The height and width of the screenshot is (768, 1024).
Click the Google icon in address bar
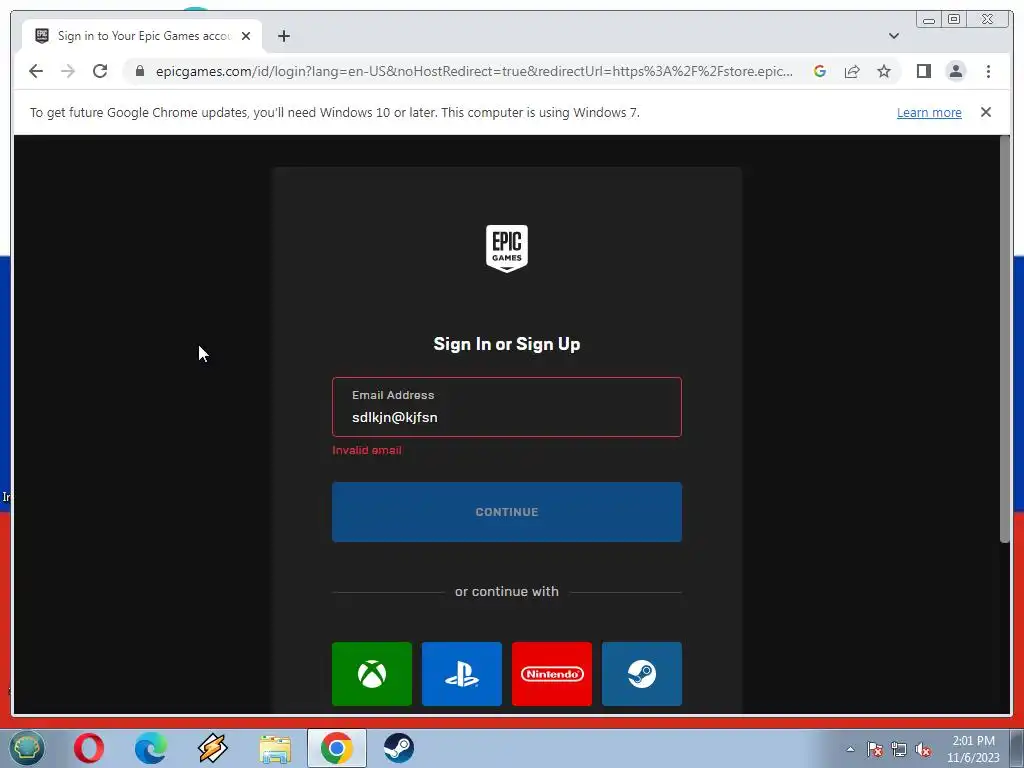820,71
